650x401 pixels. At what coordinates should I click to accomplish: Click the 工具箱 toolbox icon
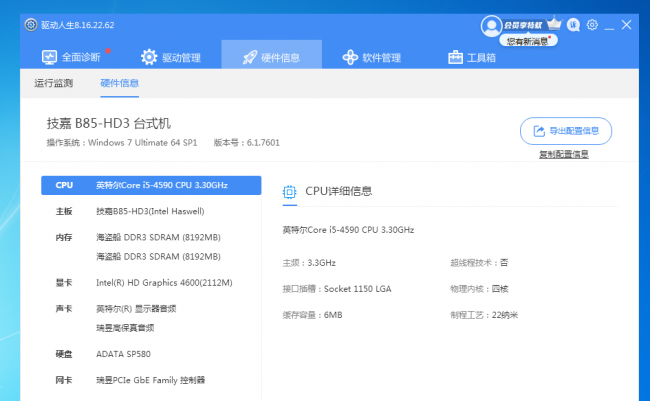pos(455,57)
